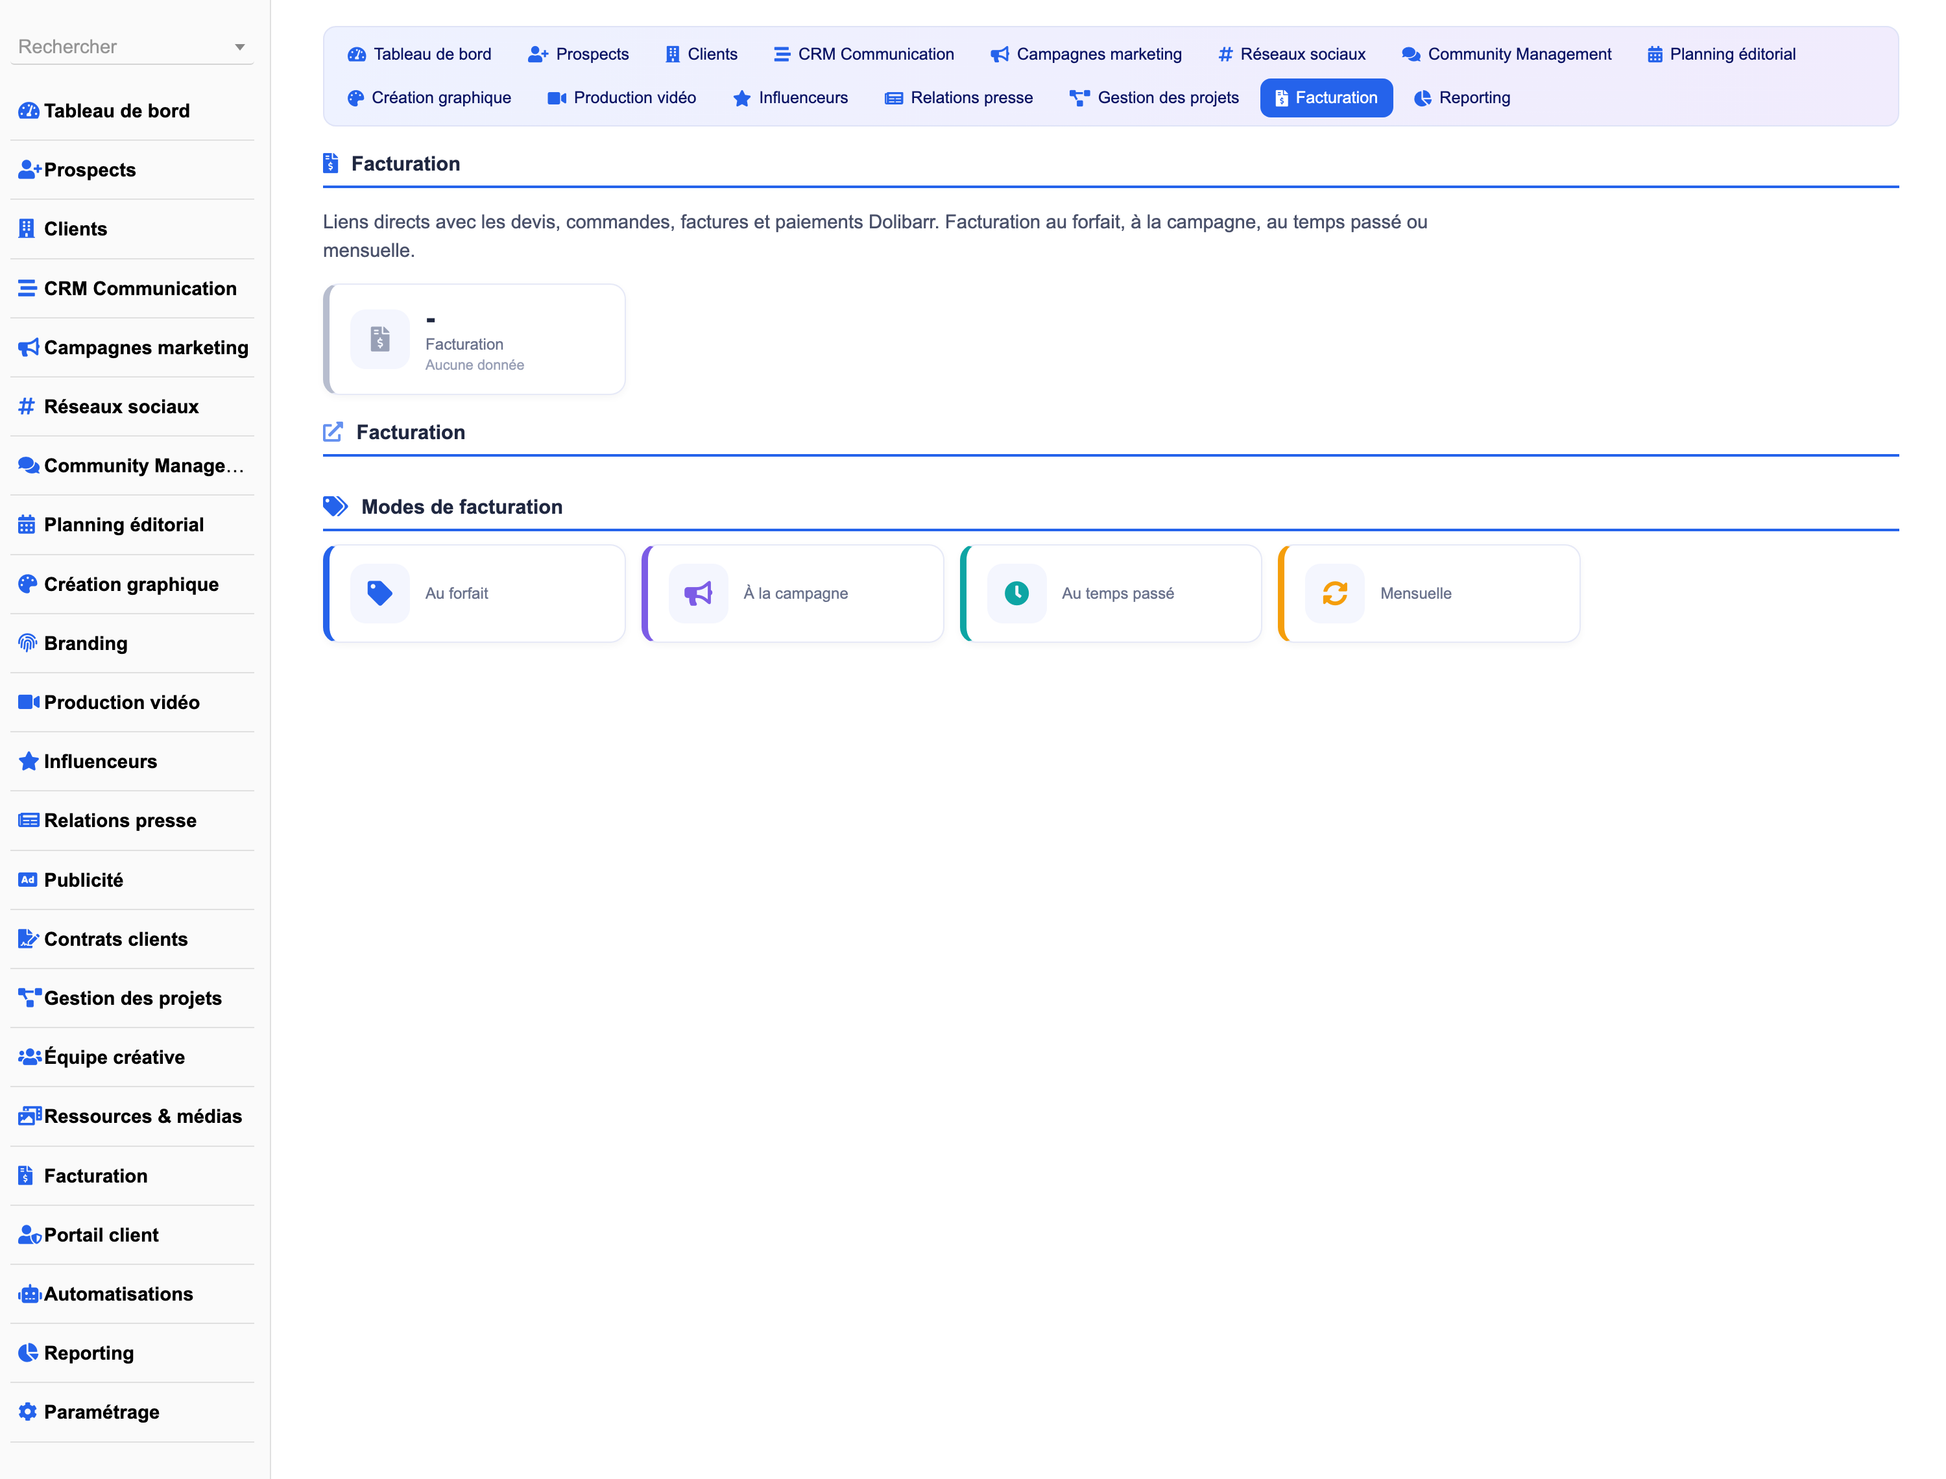Click the Production vidéo camera icon in sidebar
Screen dimensions: 1946x1479
[x=29, y=702]
